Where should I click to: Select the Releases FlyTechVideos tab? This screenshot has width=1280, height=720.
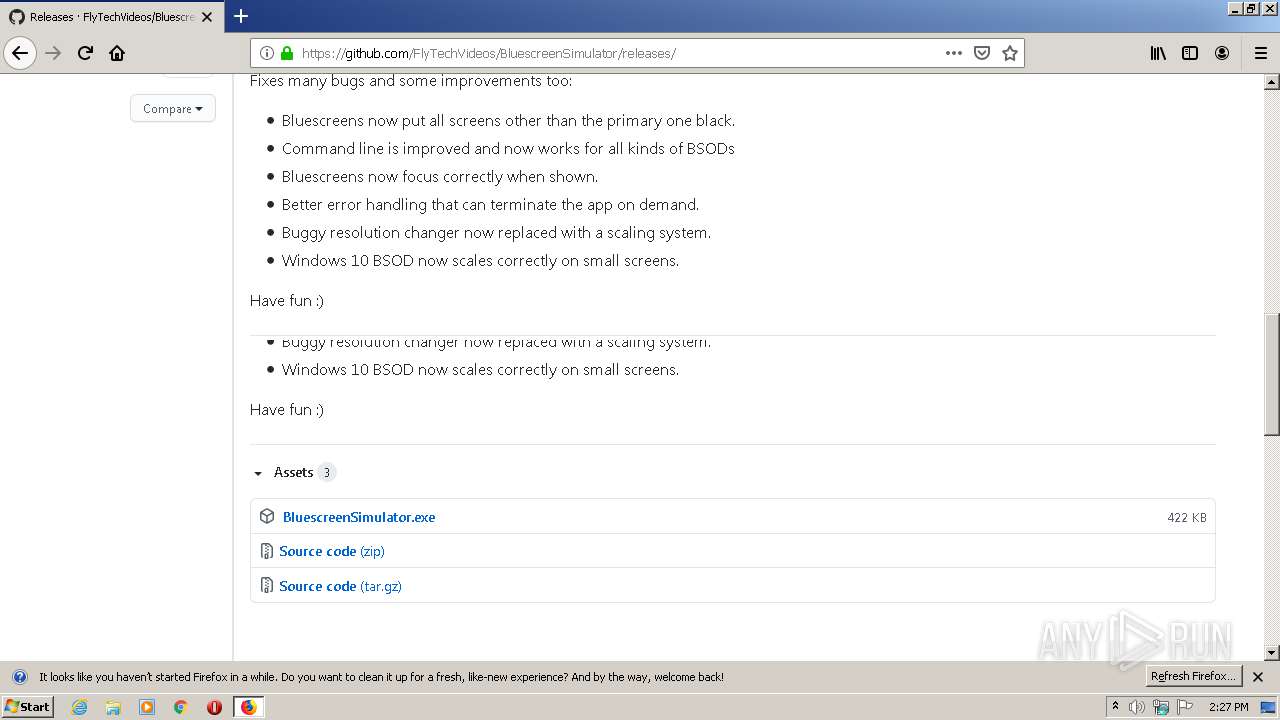pyautogui.click(x=110, y=17)
